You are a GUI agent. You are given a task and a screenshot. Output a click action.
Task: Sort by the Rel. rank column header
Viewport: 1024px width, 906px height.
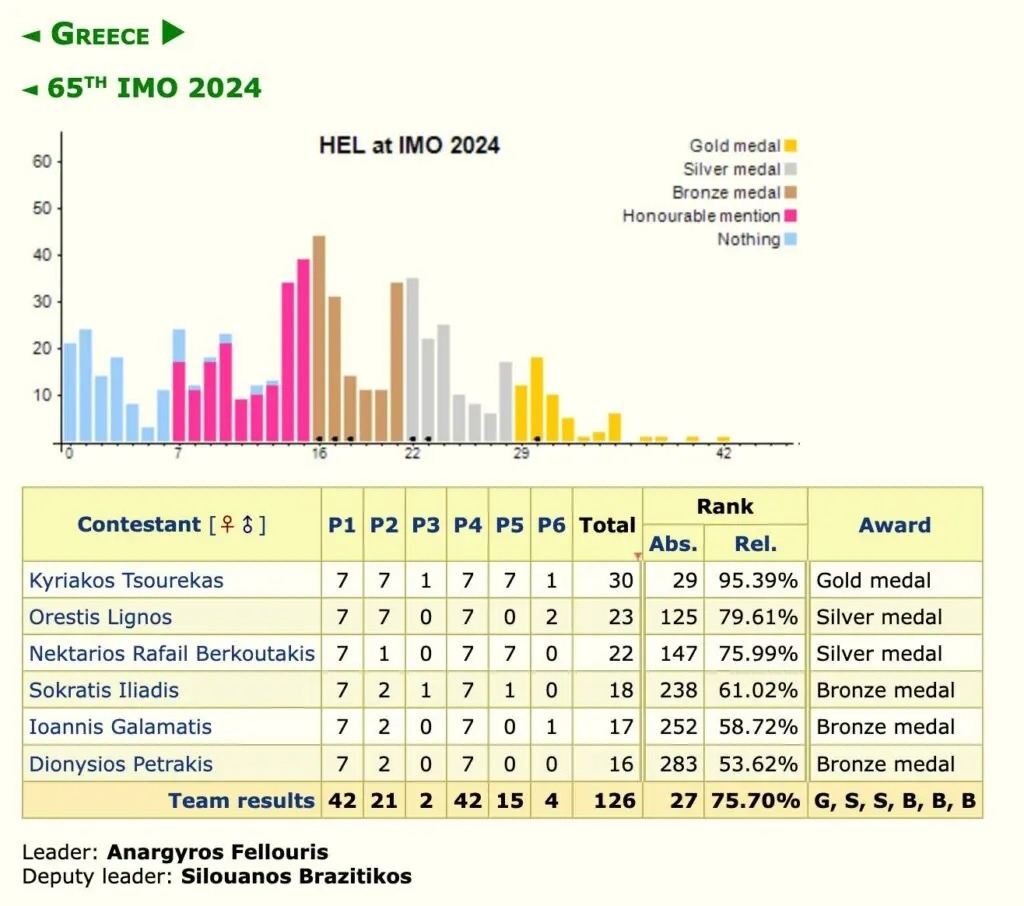[757, 543]
